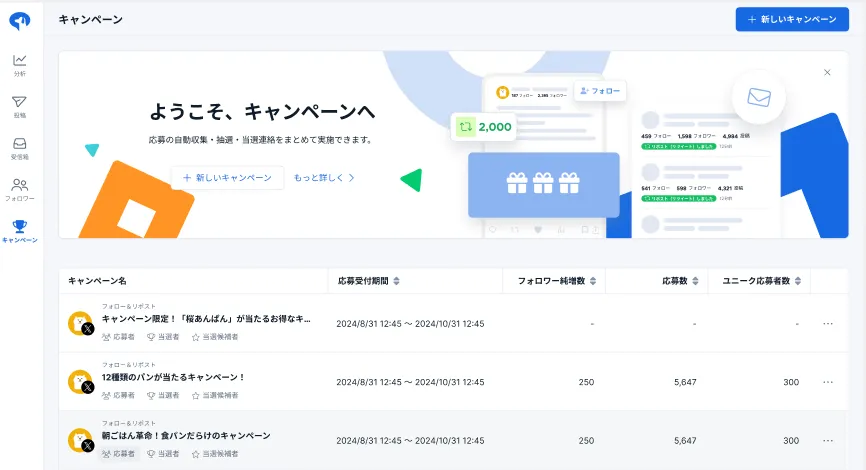Select the キャンペーン trophy icon
The width and height of the screenshot is (866, 470).
point(20,226)
